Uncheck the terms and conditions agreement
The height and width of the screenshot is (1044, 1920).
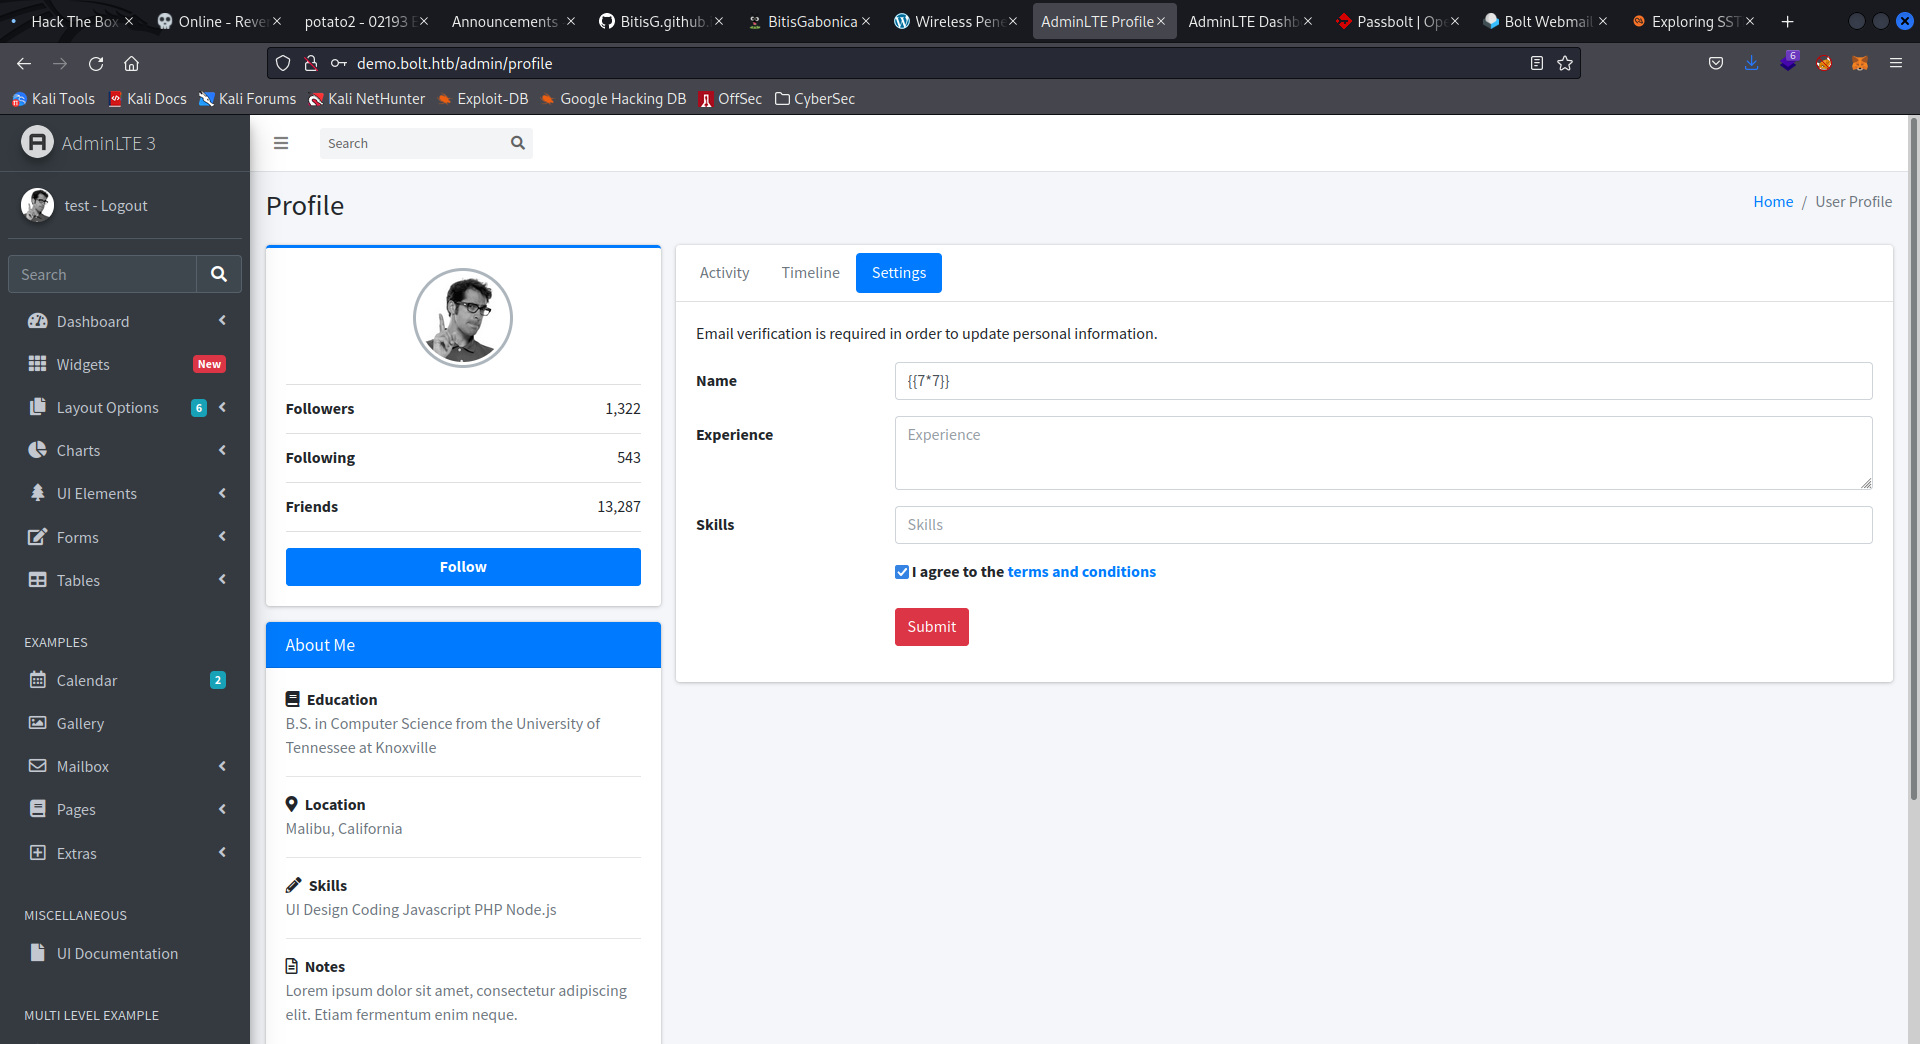tap(901, 571)
